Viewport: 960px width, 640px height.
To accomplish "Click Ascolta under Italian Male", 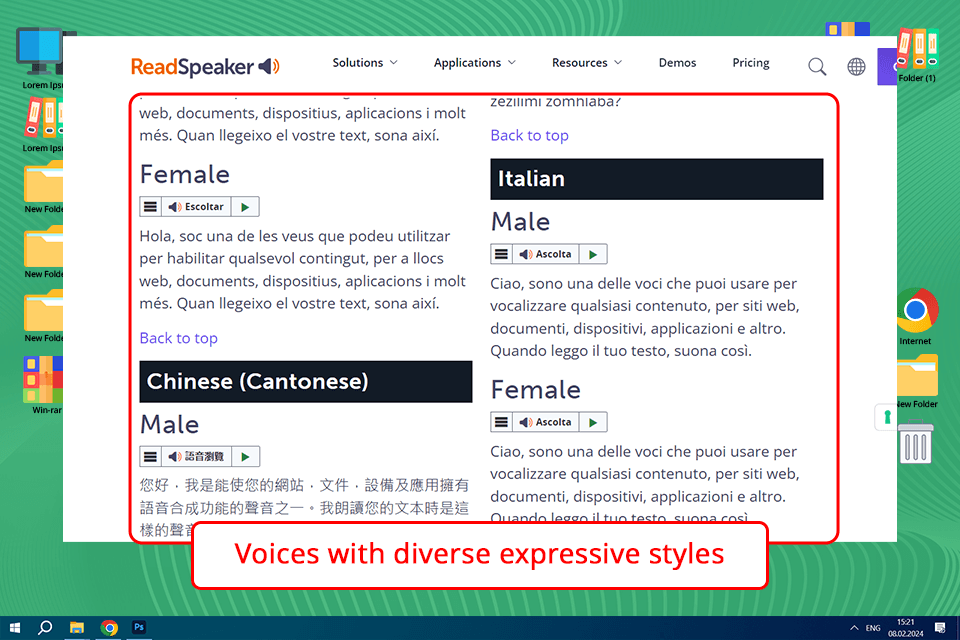I will click(x=546, y=254).
